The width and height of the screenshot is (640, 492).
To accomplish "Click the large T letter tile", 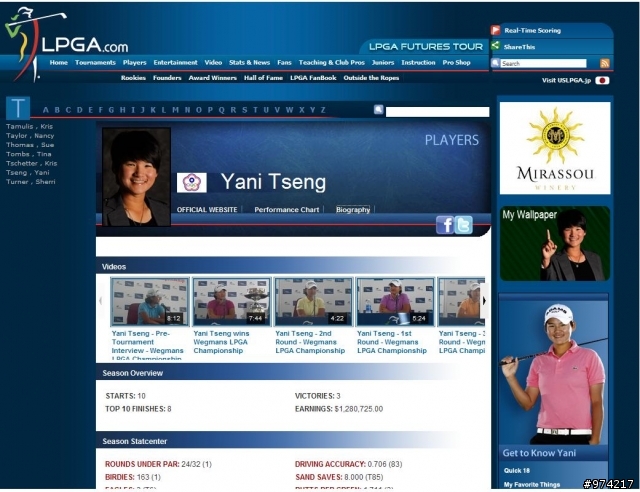I will (x=18, y=108).
